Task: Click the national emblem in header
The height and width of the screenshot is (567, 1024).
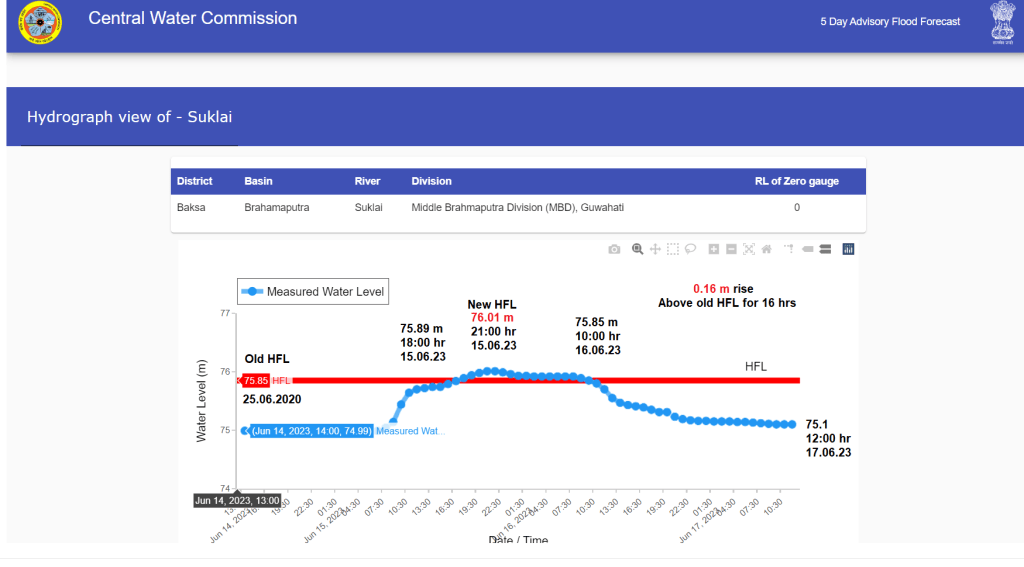Action: tap(1001, 22)
